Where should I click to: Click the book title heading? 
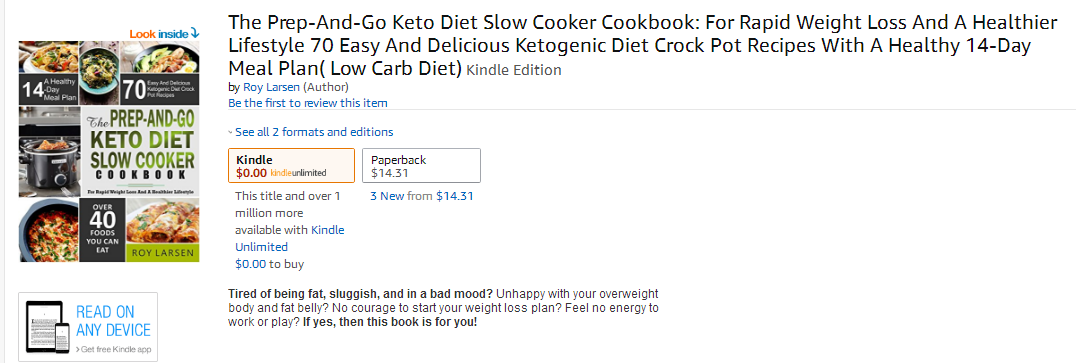coord(643,46)
